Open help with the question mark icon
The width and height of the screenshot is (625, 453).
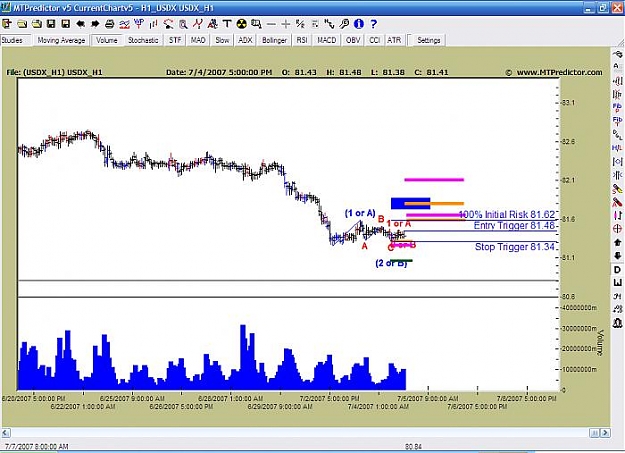coord(373,24)
